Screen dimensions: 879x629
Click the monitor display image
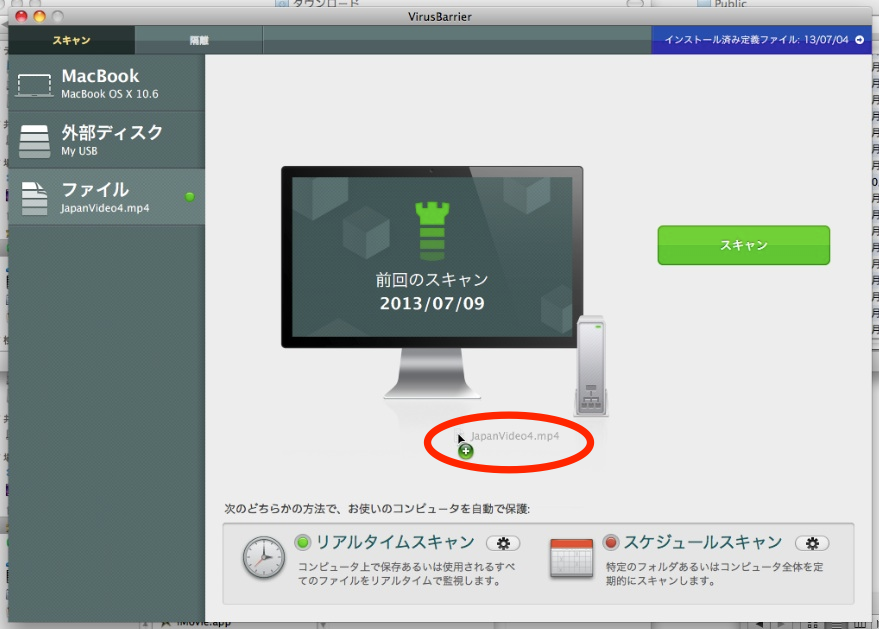[x=432, y=282]
